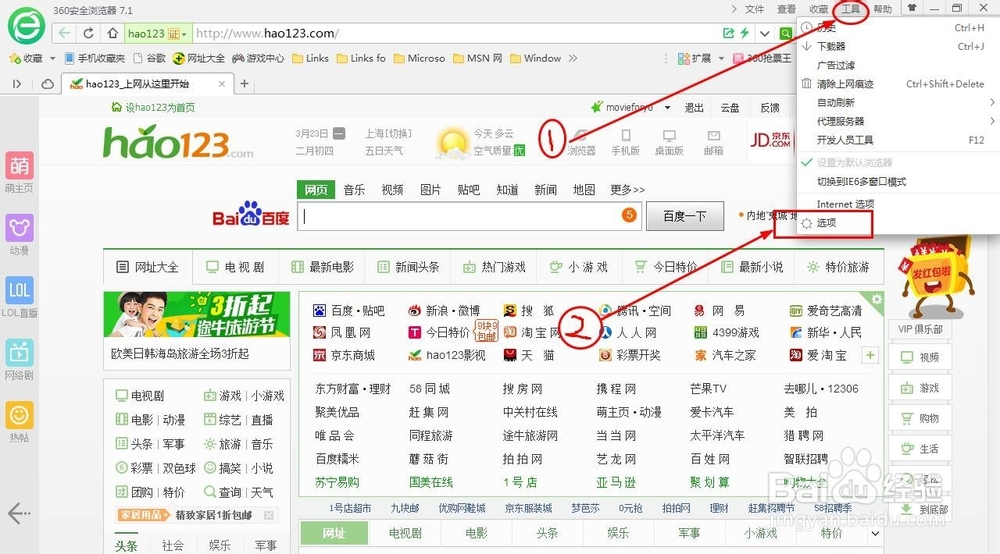
Task: Click 百度一下 search button
Action: (684, 216)
